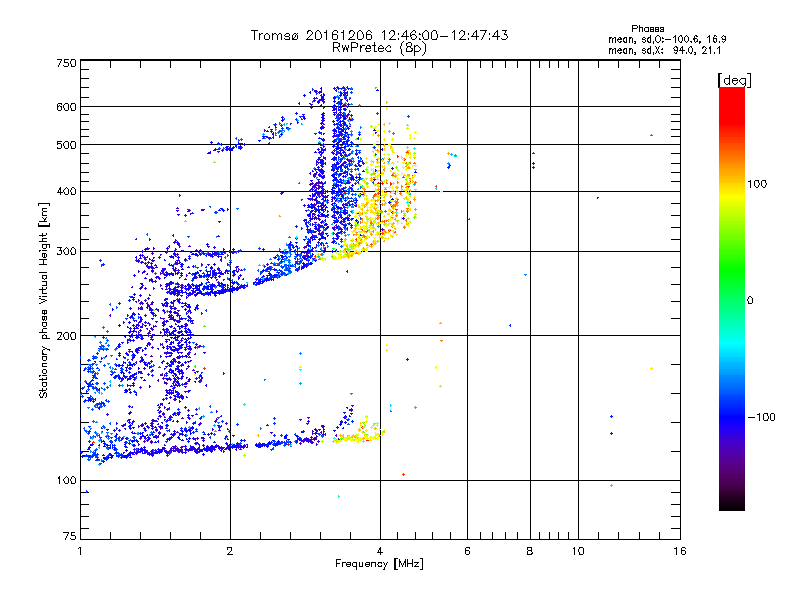
Task: Click the y-axis tick label '200'
Action: click(x=66, y=336)
